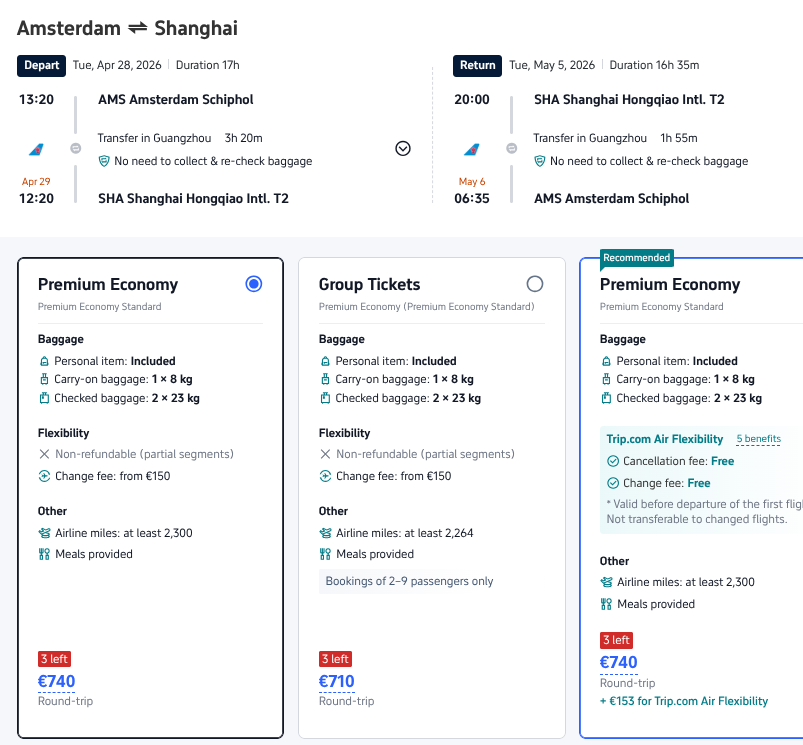Click the airline logo on the departing flight
Image resolution: width=803 pixels, height=745 pixels.
coord(36,149)
